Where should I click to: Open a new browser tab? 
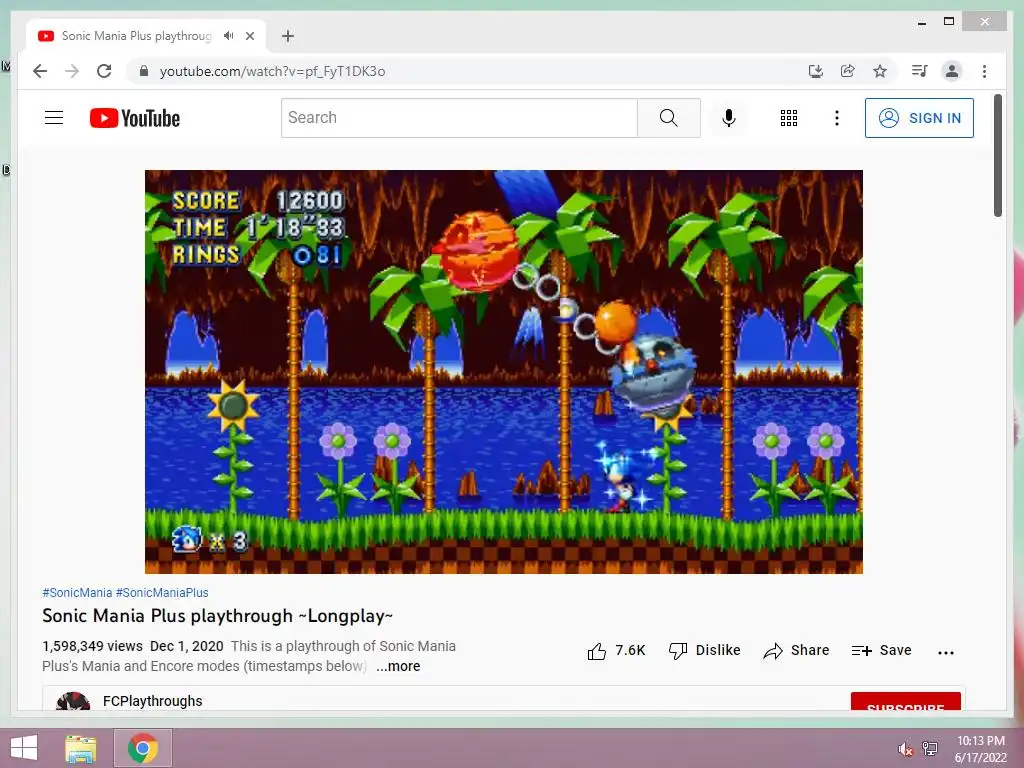(288, 36)
